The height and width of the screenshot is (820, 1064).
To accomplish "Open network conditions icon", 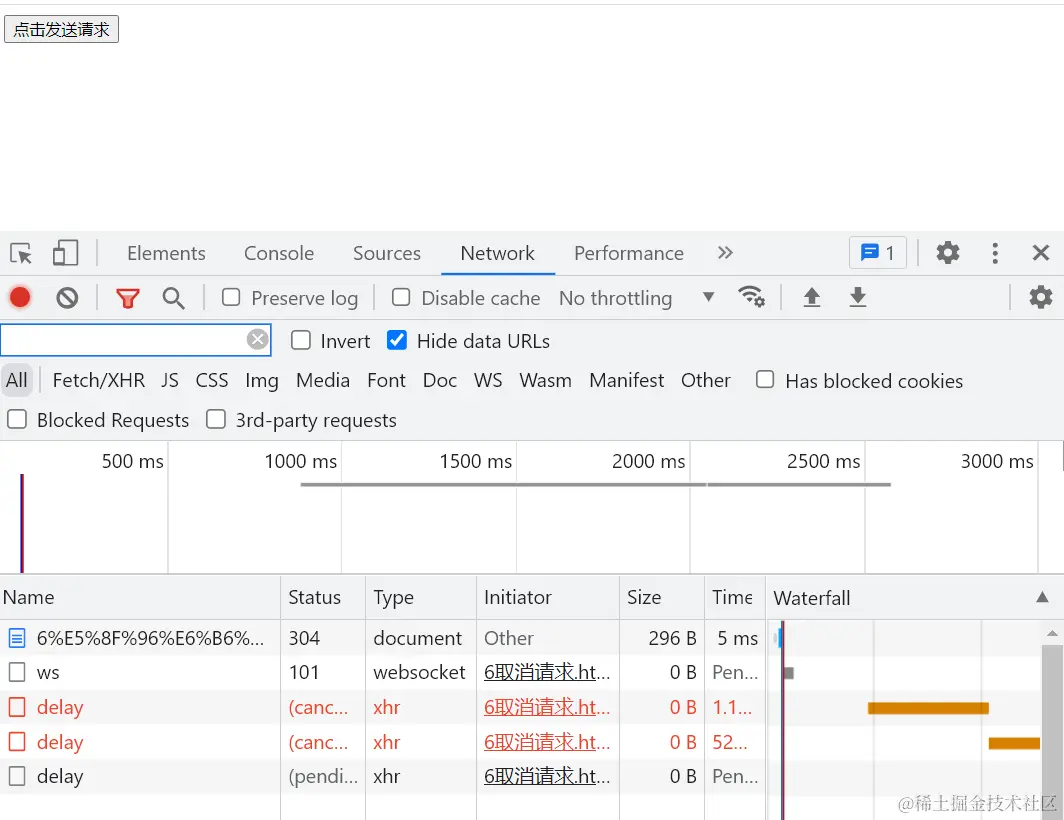I will (751, 297).
